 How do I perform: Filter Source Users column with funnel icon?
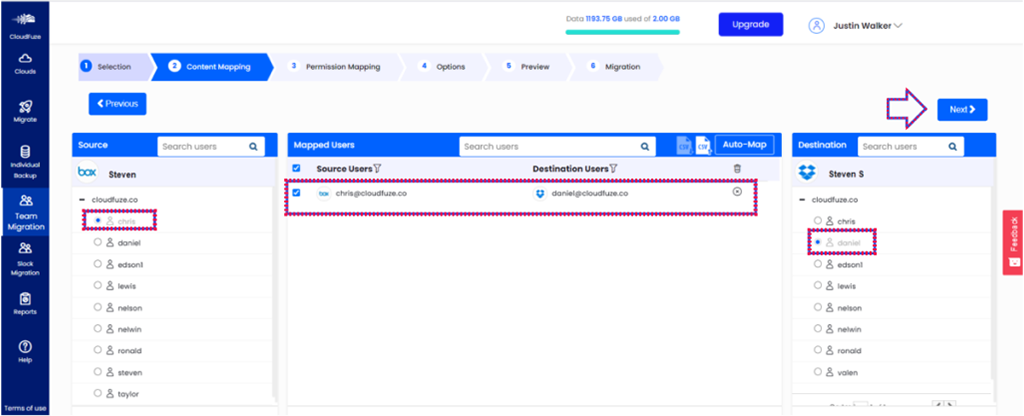[x=378, y=169]
